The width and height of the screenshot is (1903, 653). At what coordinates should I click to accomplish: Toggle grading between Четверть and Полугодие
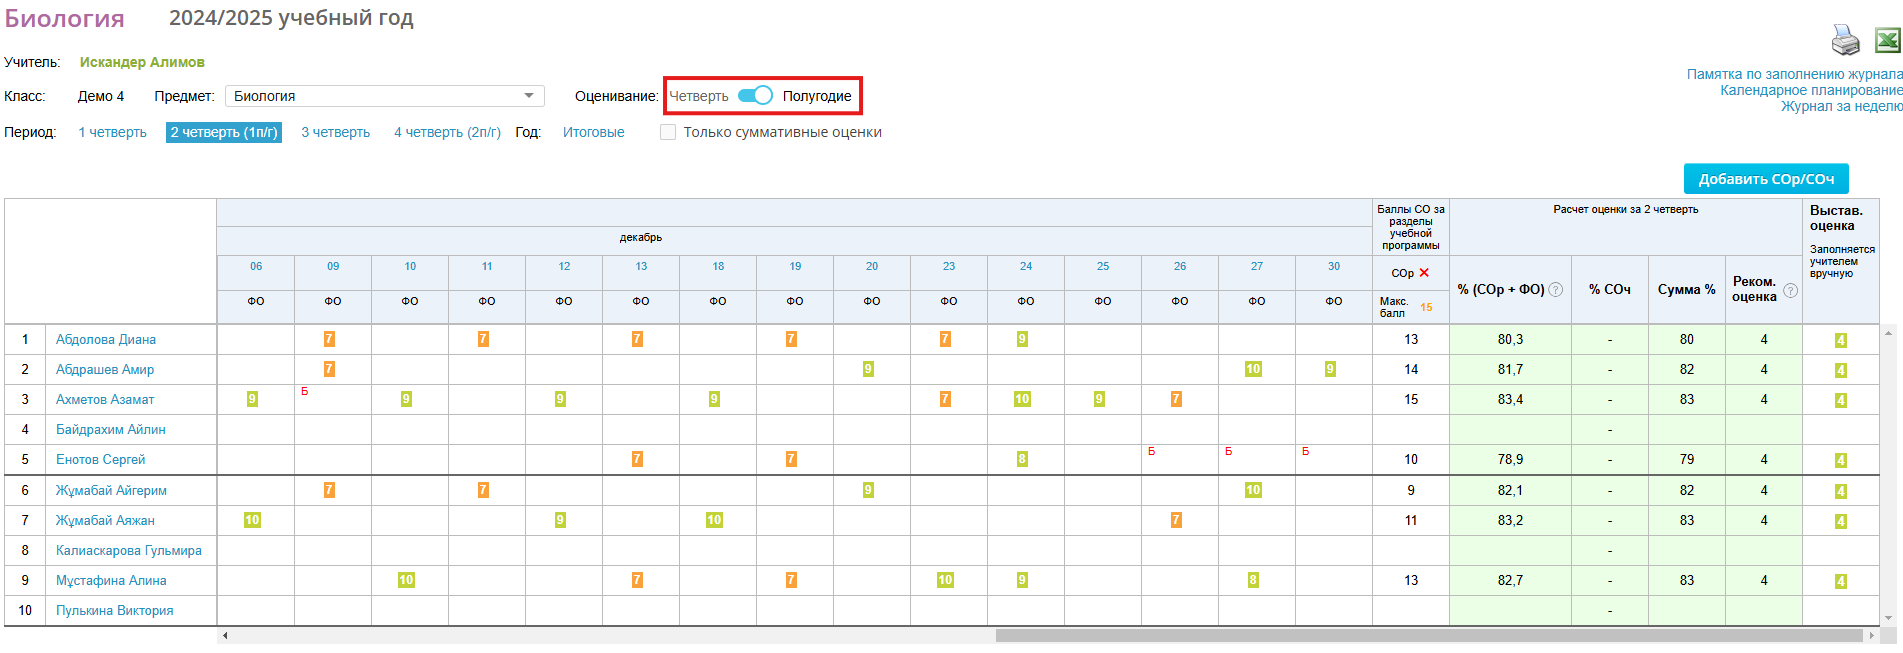755,96
